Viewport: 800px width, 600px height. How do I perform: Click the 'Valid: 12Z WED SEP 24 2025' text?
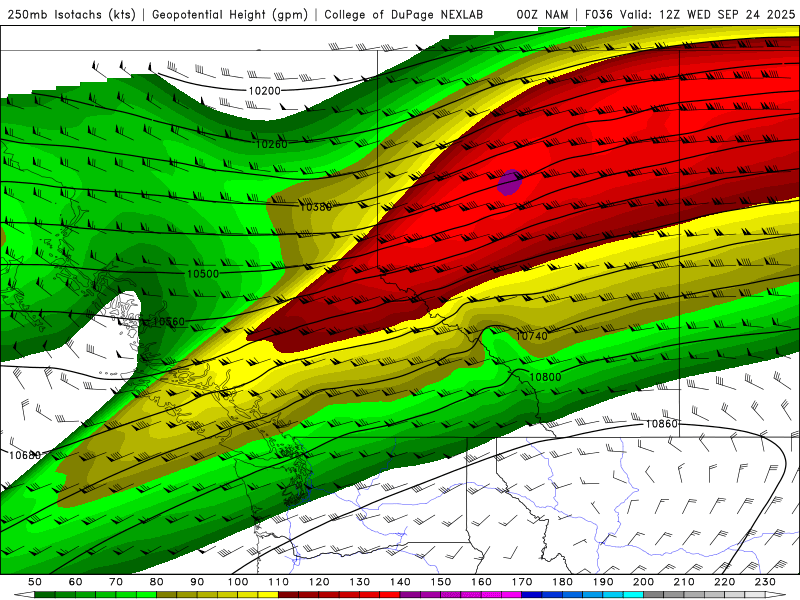(x=707, y=15)
